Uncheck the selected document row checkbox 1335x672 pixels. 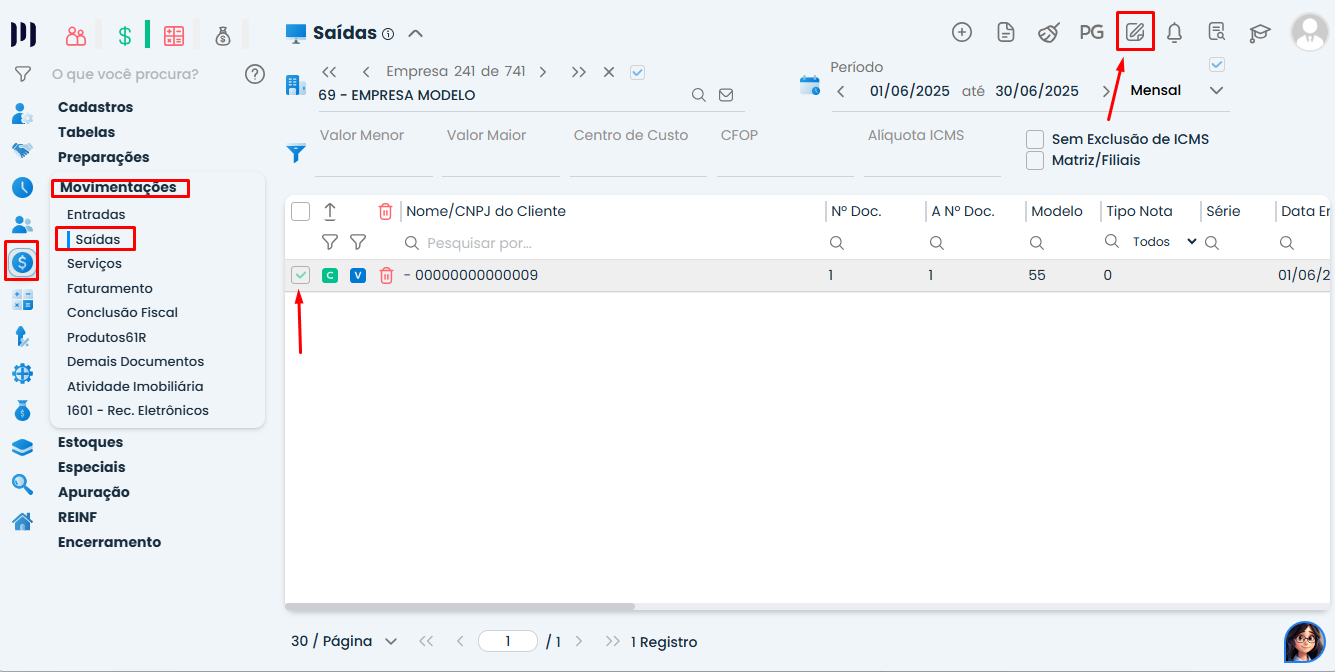click(x=300, y=275)
